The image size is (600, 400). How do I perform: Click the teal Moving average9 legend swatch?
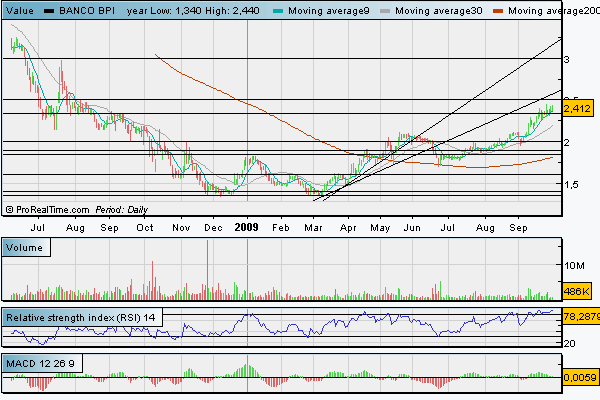click(x=278, y=11)
